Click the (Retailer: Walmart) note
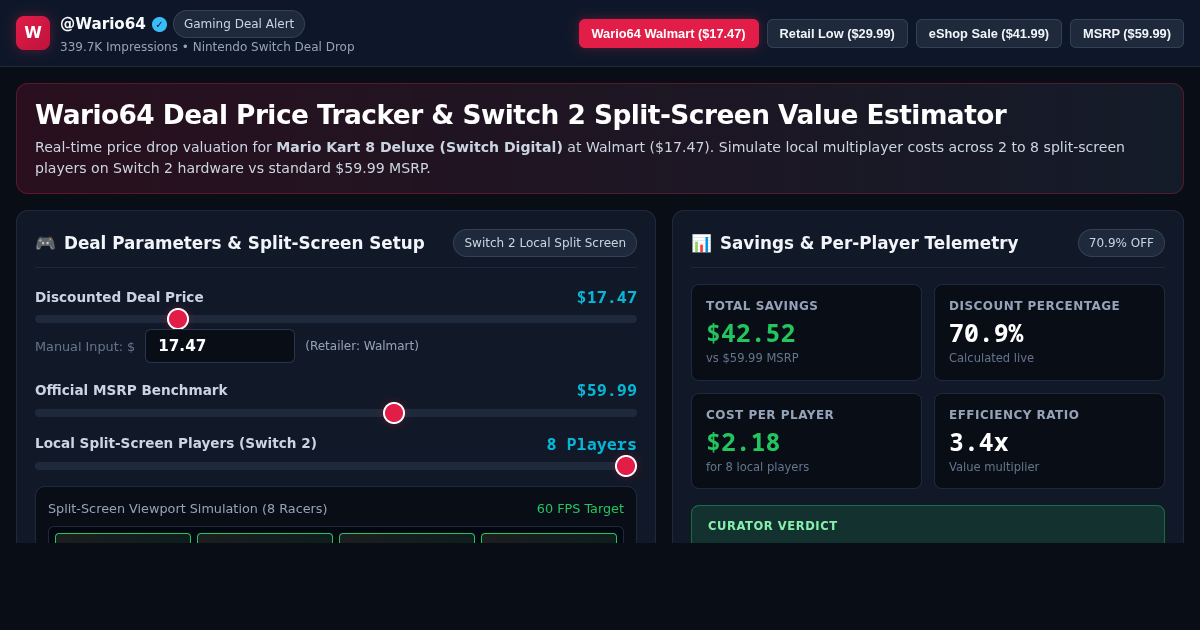Viewport: 1200px width, 630px height. pos(362,346)
